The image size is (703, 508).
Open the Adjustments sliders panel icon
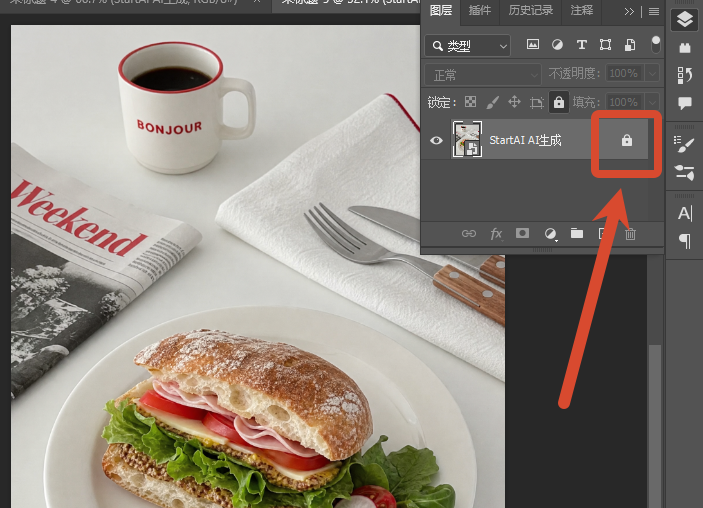(x=684, y=172)
